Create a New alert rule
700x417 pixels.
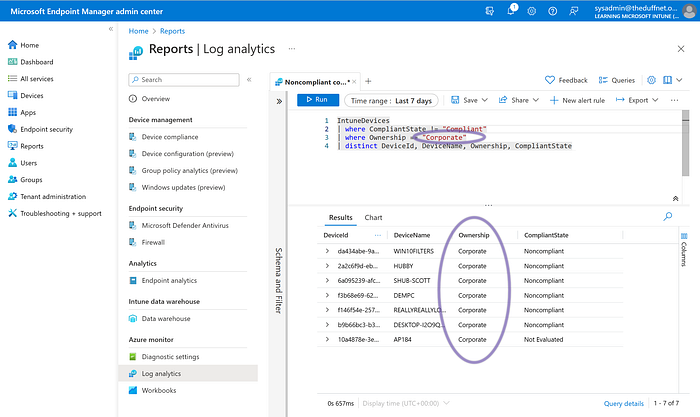point(577,100)
